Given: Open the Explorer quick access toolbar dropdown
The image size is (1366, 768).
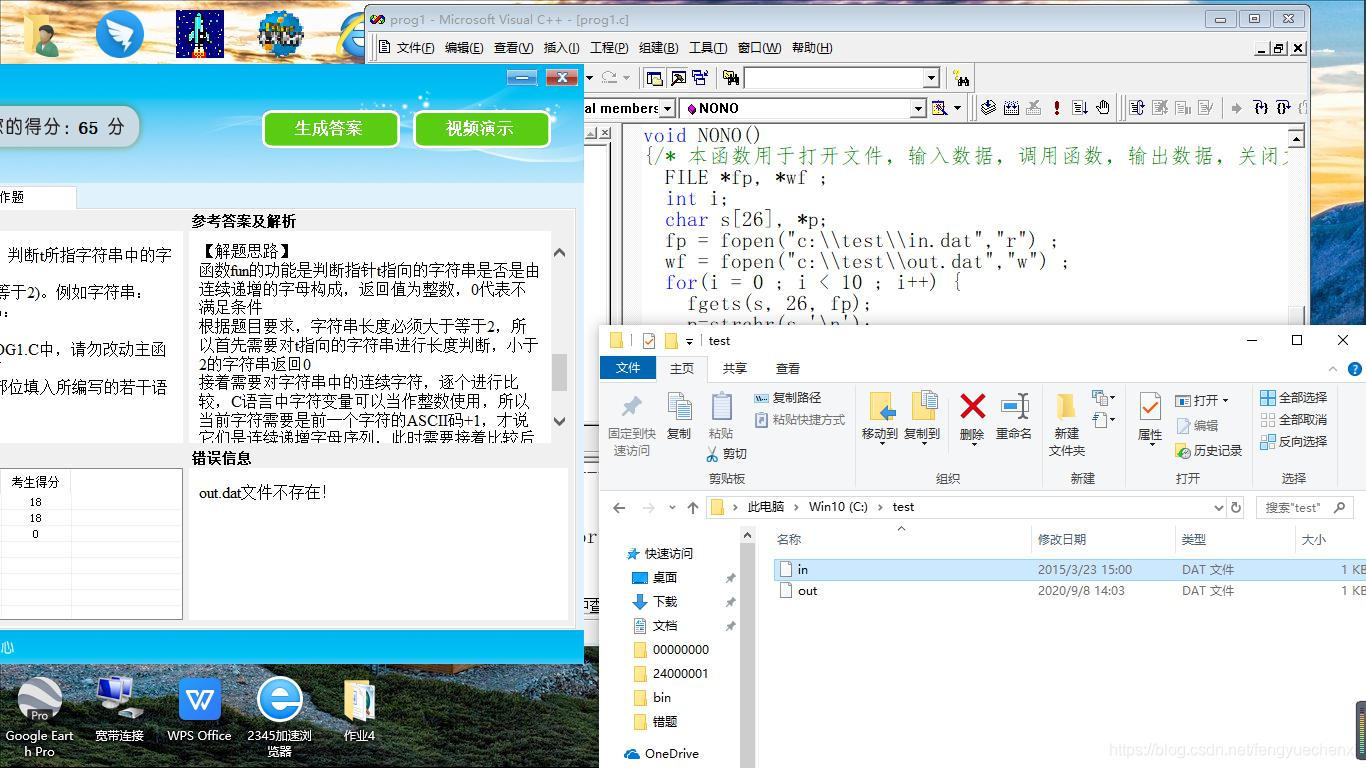Looking at the screenshot, I should tap(689, 341).
